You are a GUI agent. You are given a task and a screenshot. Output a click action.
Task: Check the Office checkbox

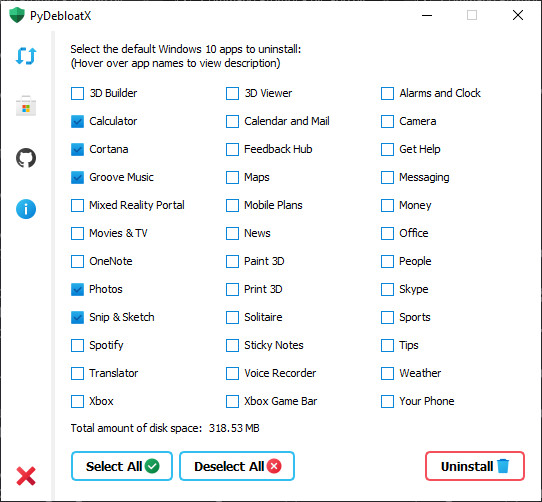coord(387,233)
